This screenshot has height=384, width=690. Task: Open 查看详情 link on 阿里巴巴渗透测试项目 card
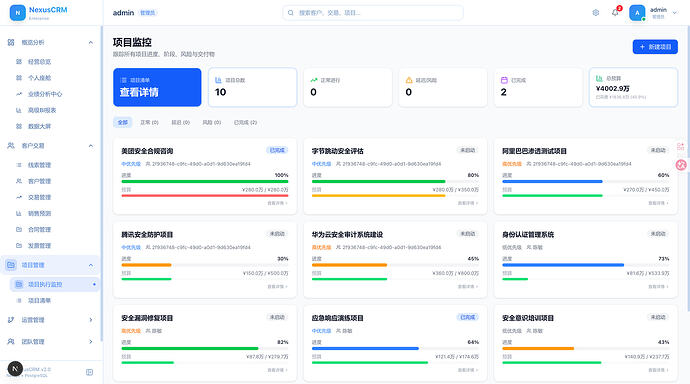pos(658,203)
